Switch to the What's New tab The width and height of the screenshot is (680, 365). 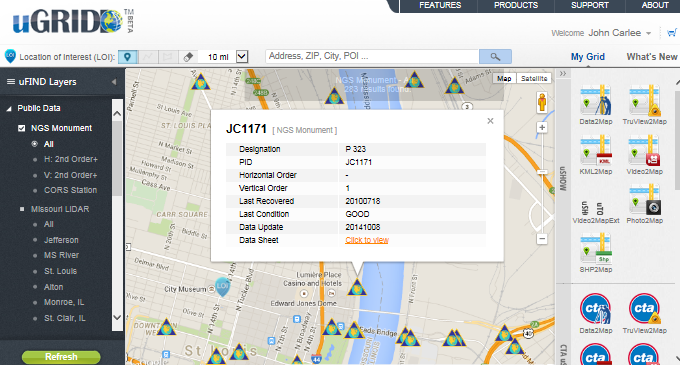pyautogui.click(x=652, y=57)
